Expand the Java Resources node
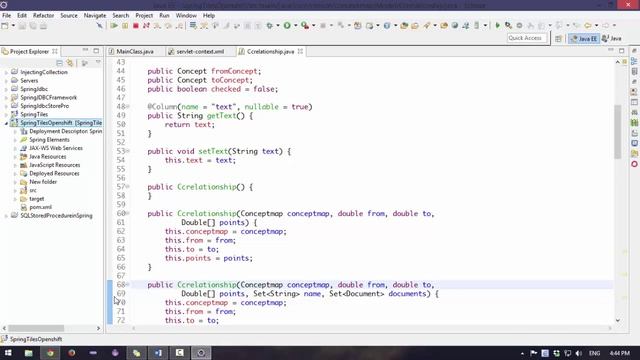 (16, 157)
